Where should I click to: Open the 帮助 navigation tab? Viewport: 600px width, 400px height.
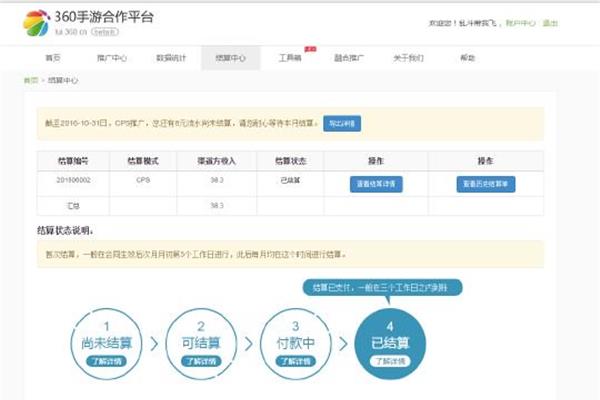pyautogui.click(x=467, y=58)
